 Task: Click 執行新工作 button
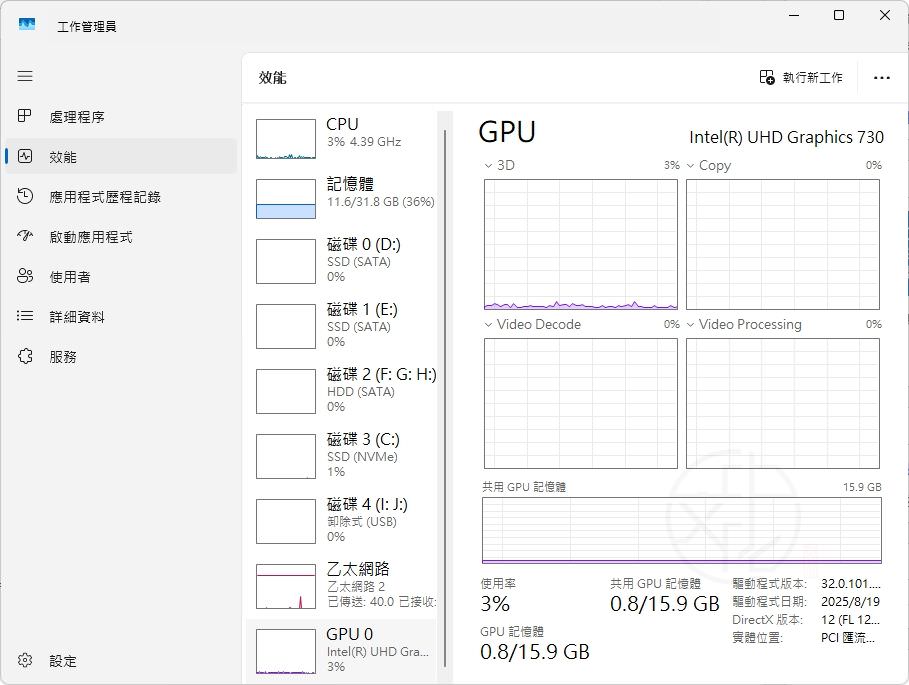click(x=801, y=77)
